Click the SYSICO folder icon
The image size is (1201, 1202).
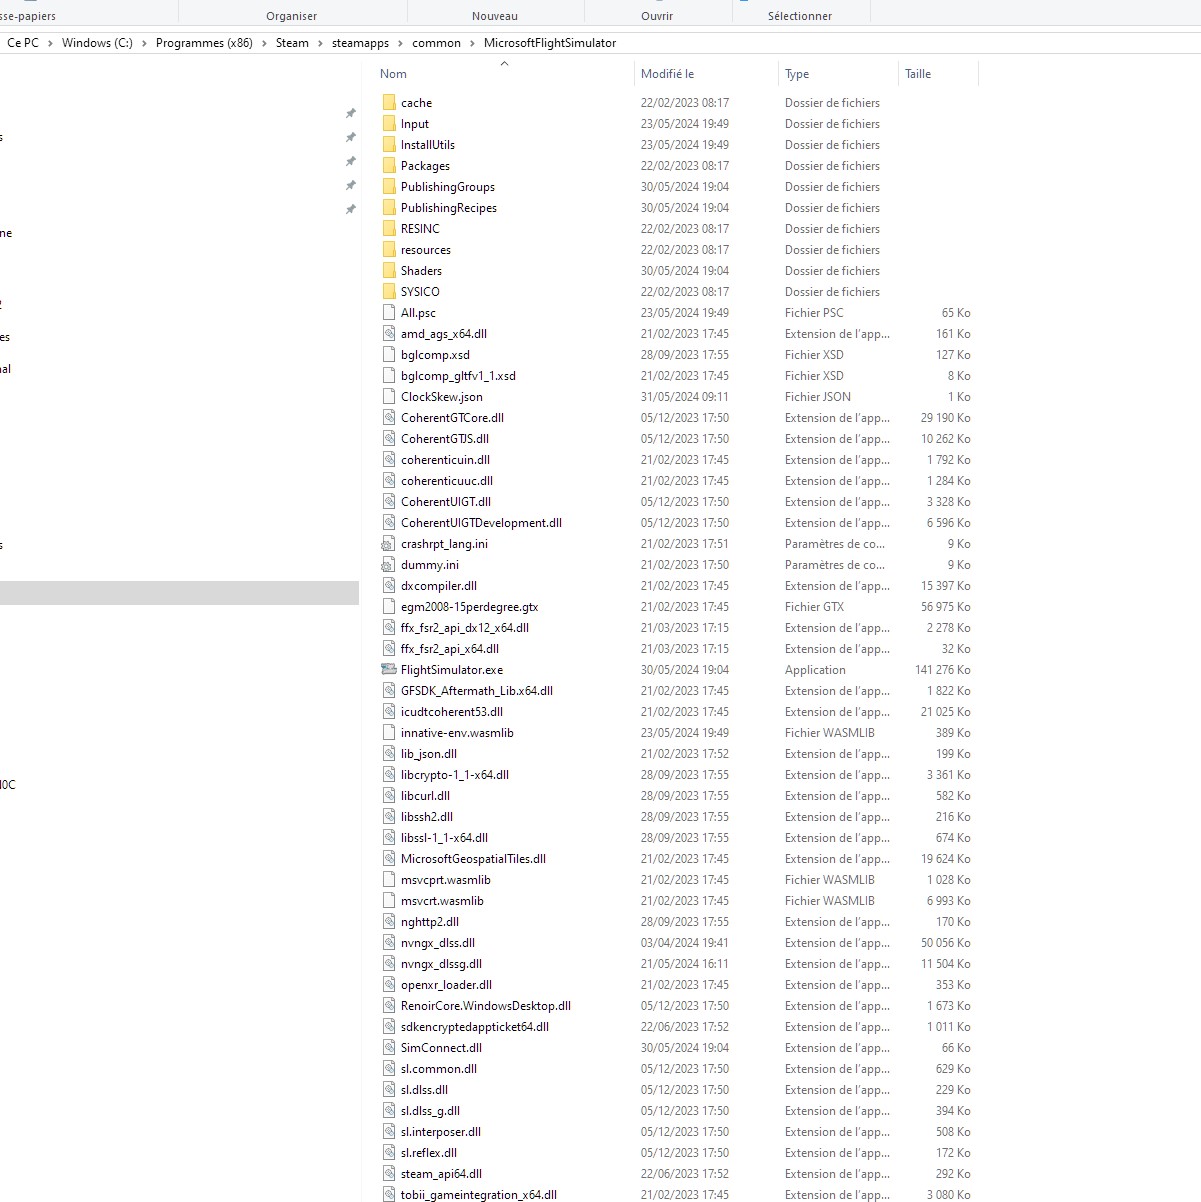click(x=389, y=291)
